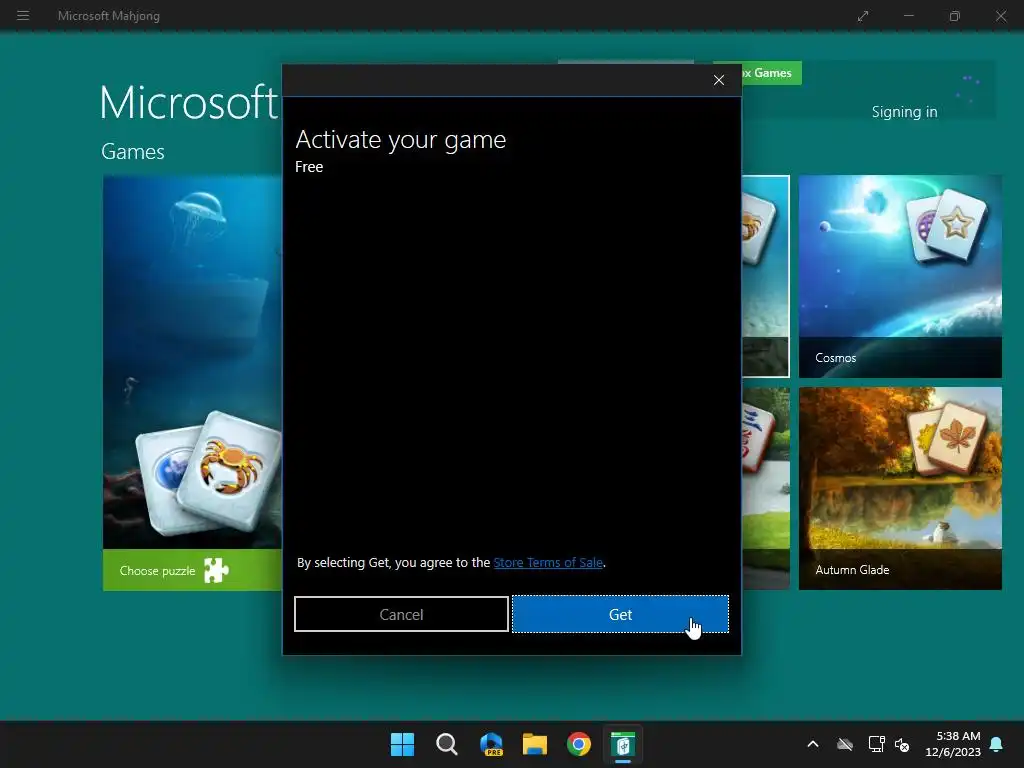
Task: Open Windows Search from the taskbar
Action: (447, 744)
